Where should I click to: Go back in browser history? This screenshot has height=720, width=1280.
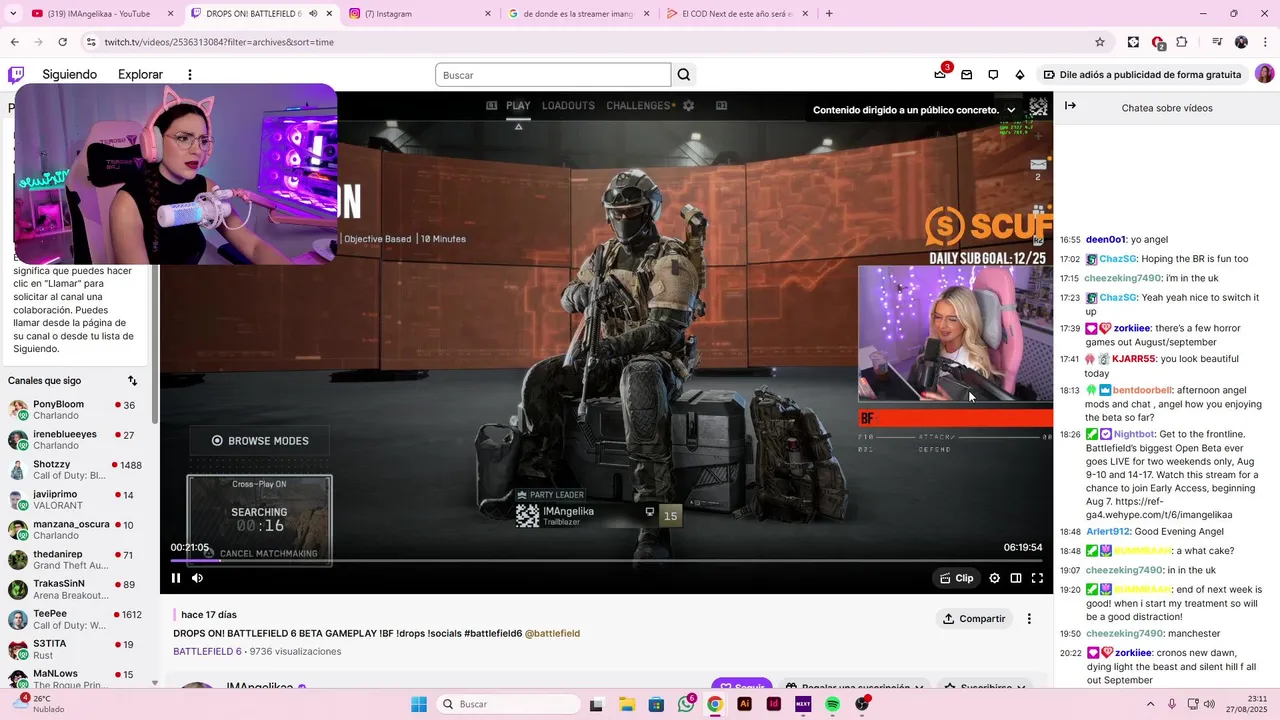(x=14, y=42)
